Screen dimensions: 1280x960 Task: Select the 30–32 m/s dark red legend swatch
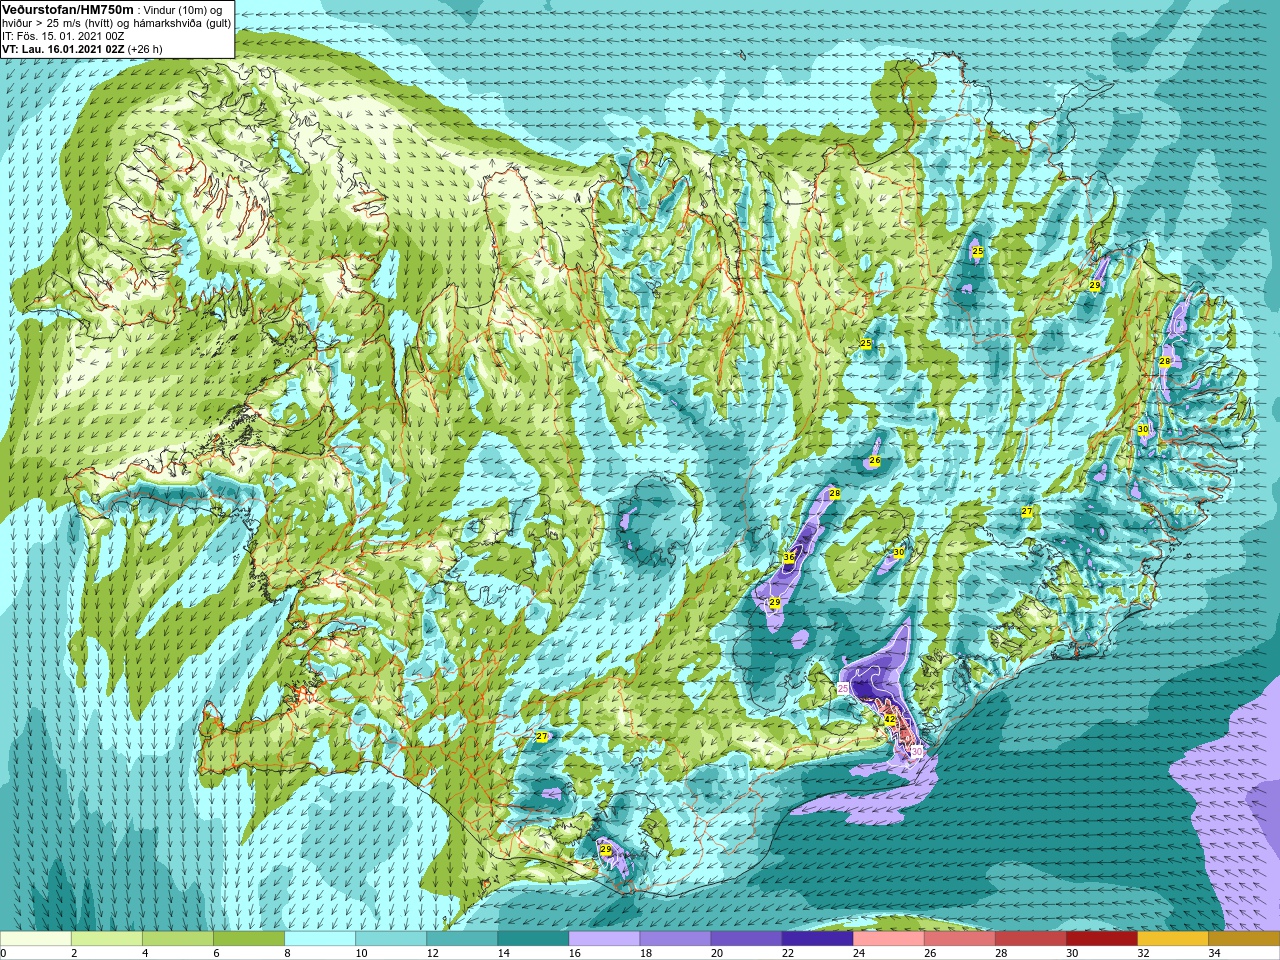coord(1102,939)
